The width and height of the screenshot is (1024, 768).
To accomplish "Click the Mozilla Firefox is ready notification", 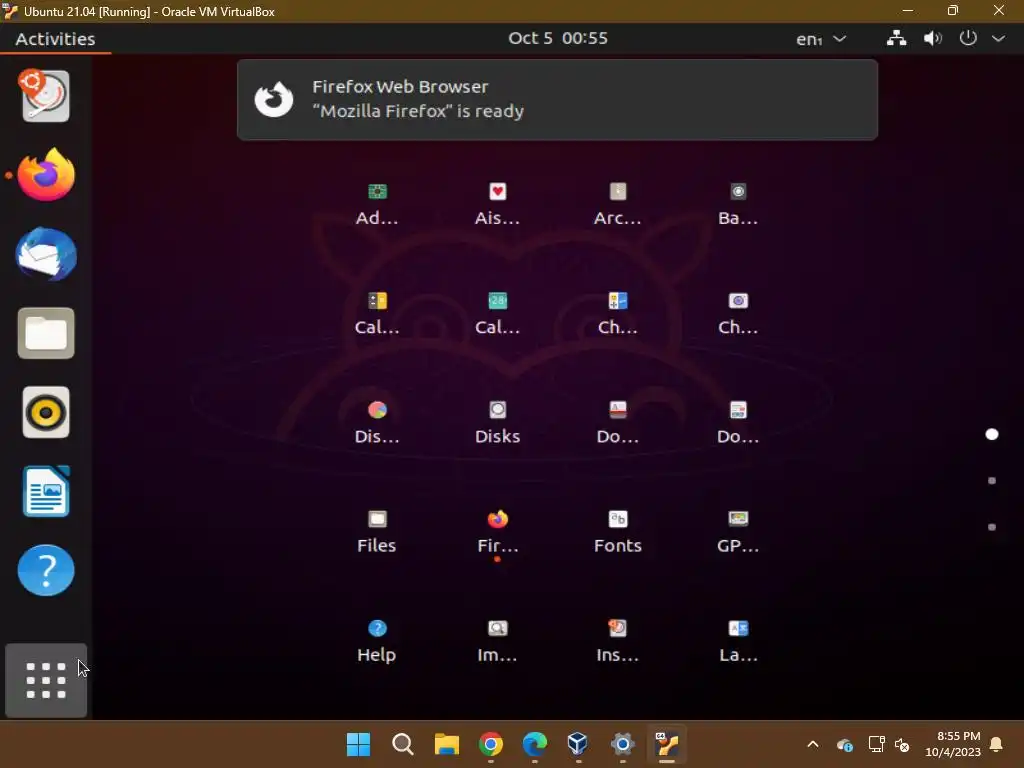I will (x=557, y=99).
